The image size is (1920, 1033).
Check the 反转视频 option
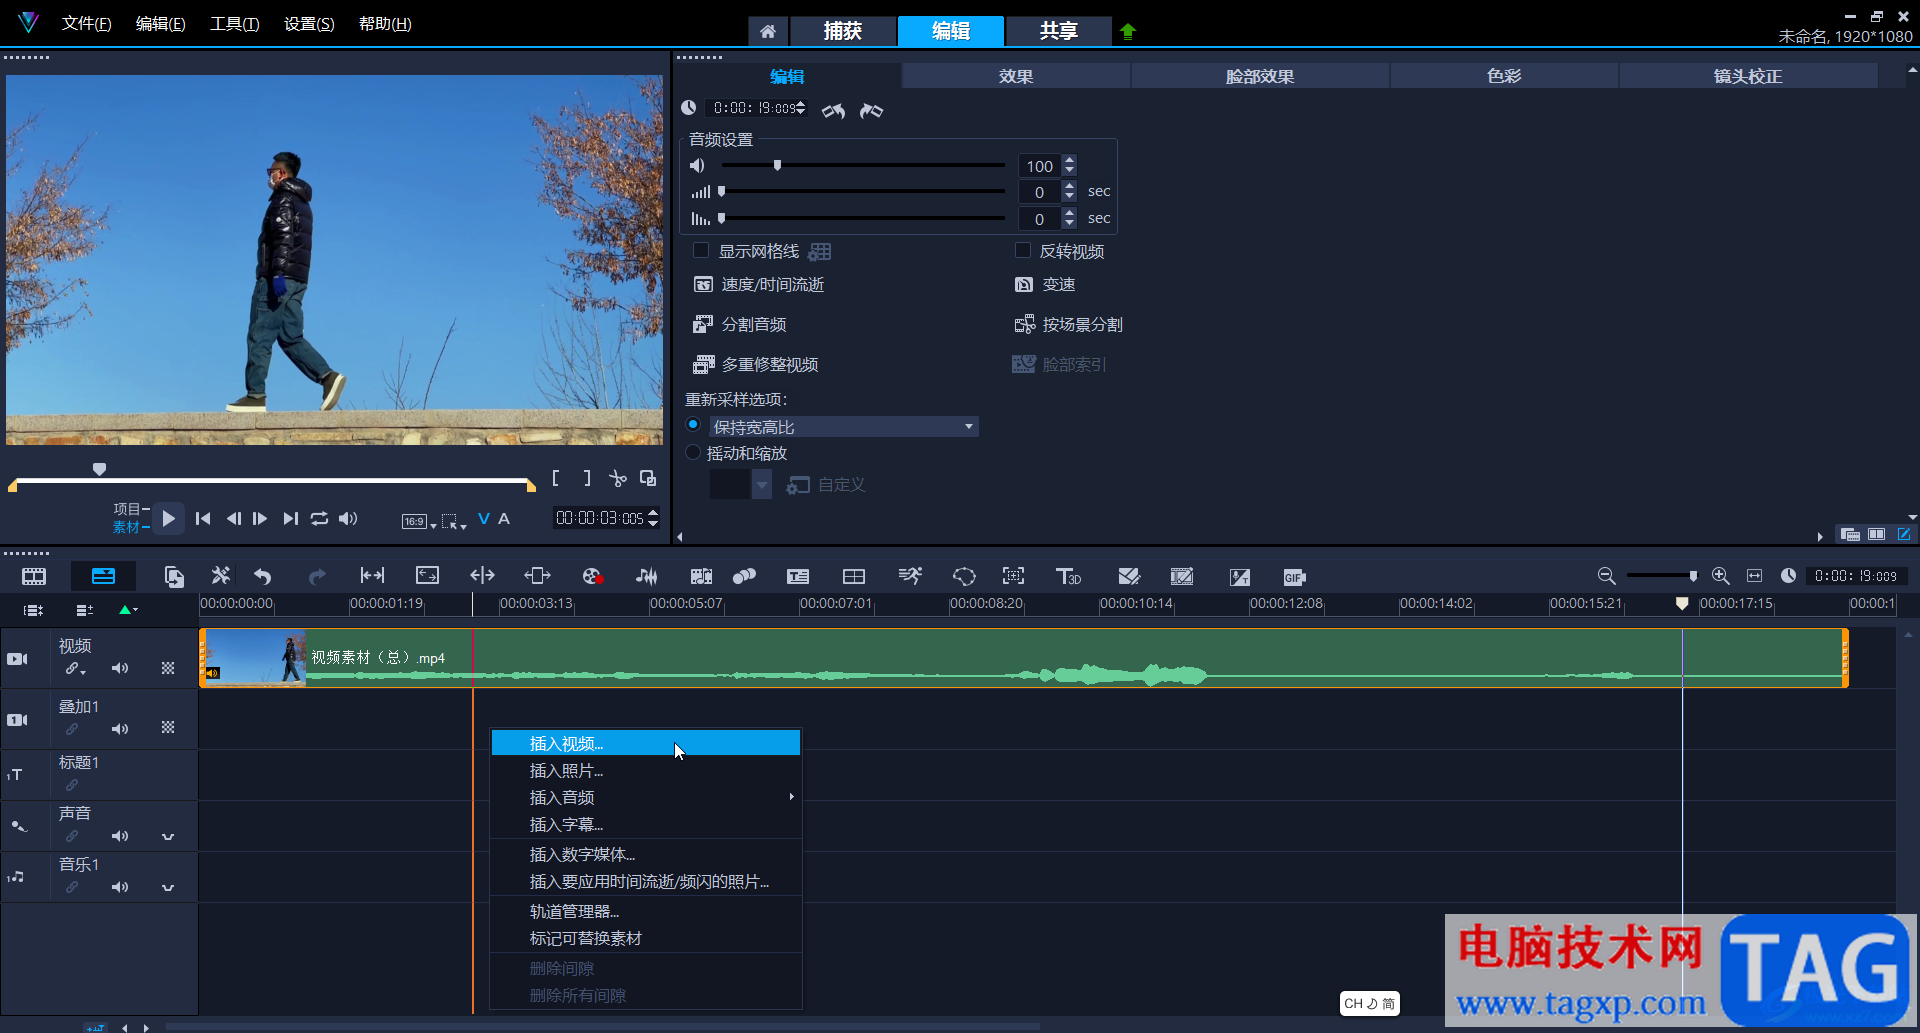click(x=1023, y=251)
